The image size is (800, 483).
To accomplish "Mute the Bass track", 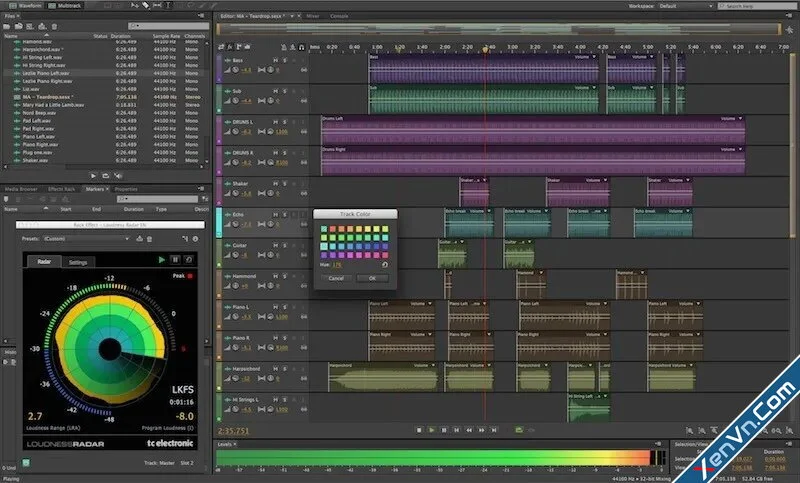I will coord(276,60).
